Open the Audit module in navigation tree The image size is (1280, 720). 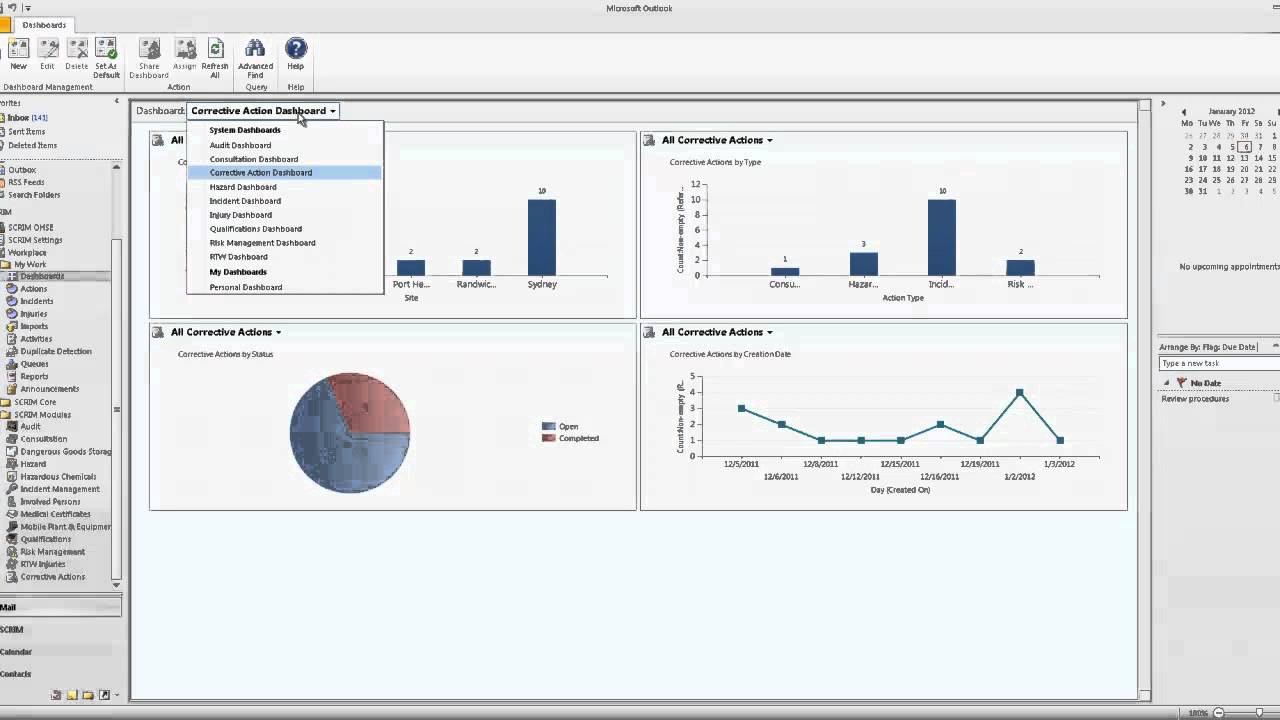pos(30,427)
